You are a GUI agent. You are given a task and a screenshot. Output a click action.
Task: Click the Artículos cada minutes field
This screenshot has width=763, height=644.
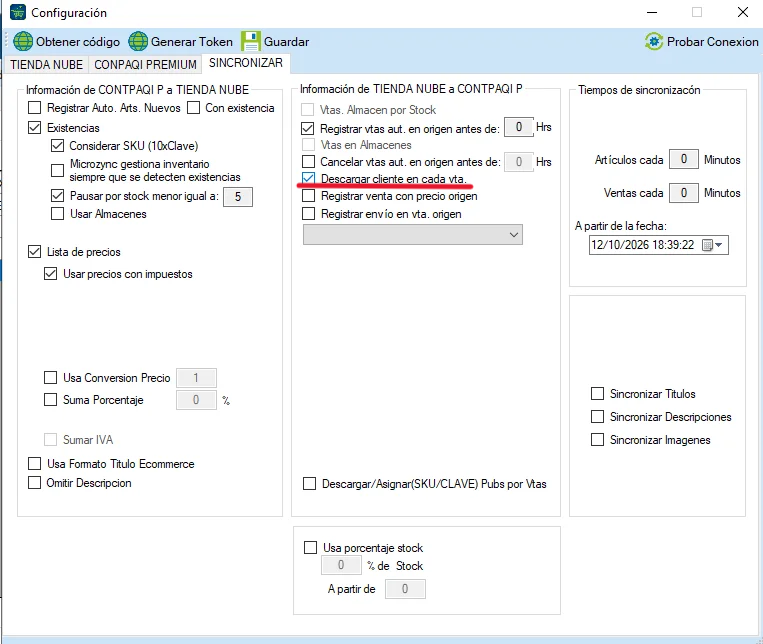tap(684, 159)
